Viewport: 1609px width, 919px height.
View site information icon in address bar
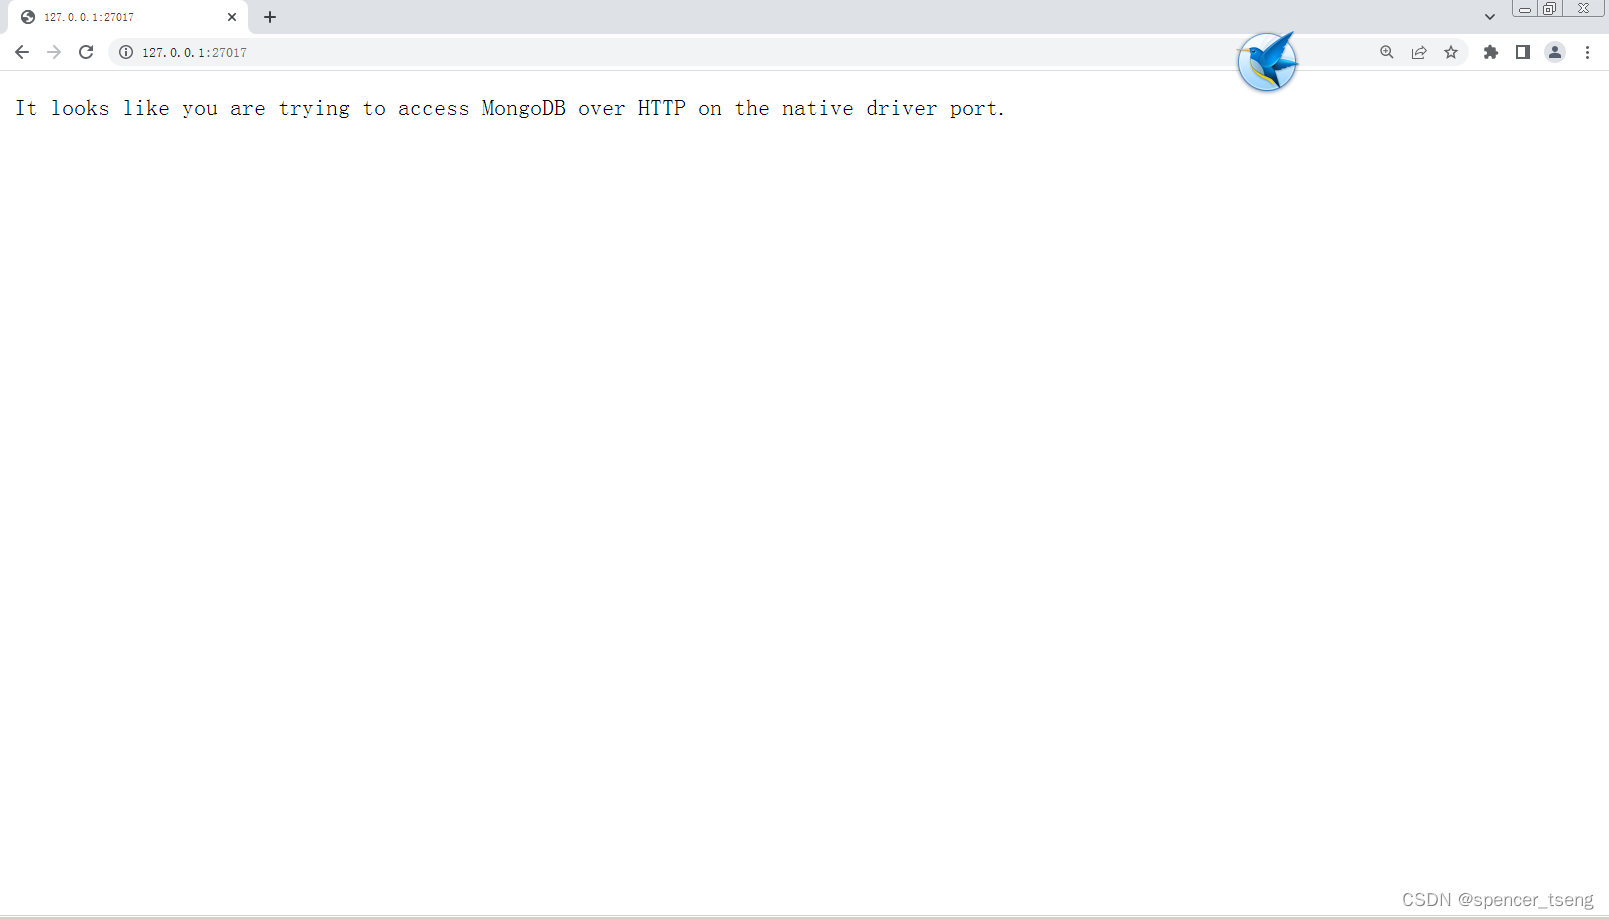click(x=126, y=52)
